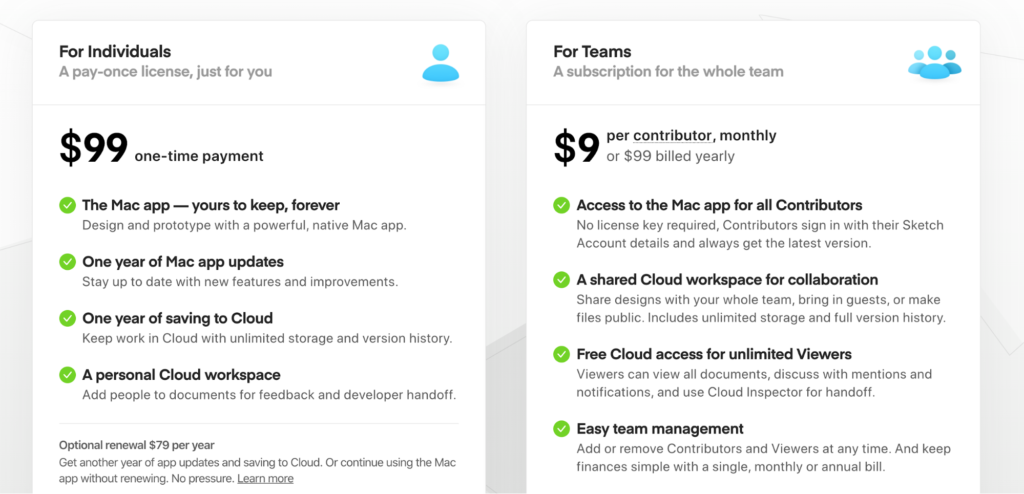Click checkmark beside A personal Cloud workspace
This screenshot has height=494, width=1024.
pos(68,375)
